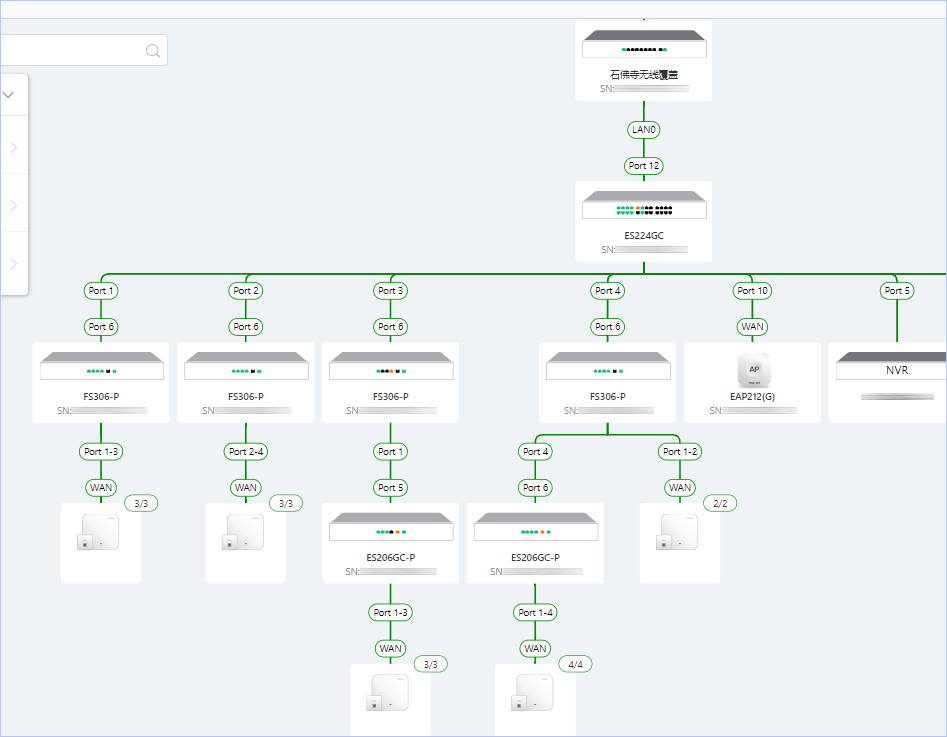Click the Port 5 label above the NVR

point(897,291)
